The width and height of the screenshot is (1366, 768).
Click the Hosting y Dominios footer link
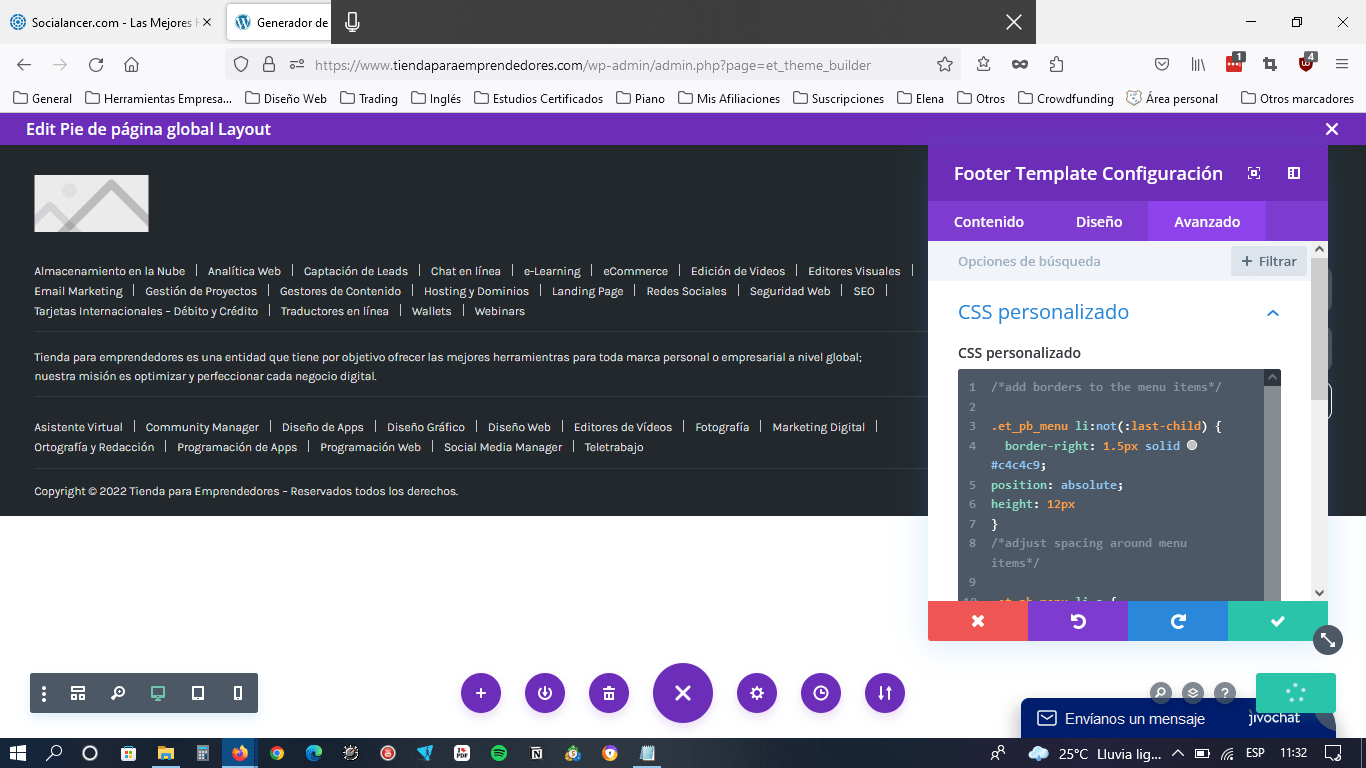pyautogui.click(x=476, y=291)
